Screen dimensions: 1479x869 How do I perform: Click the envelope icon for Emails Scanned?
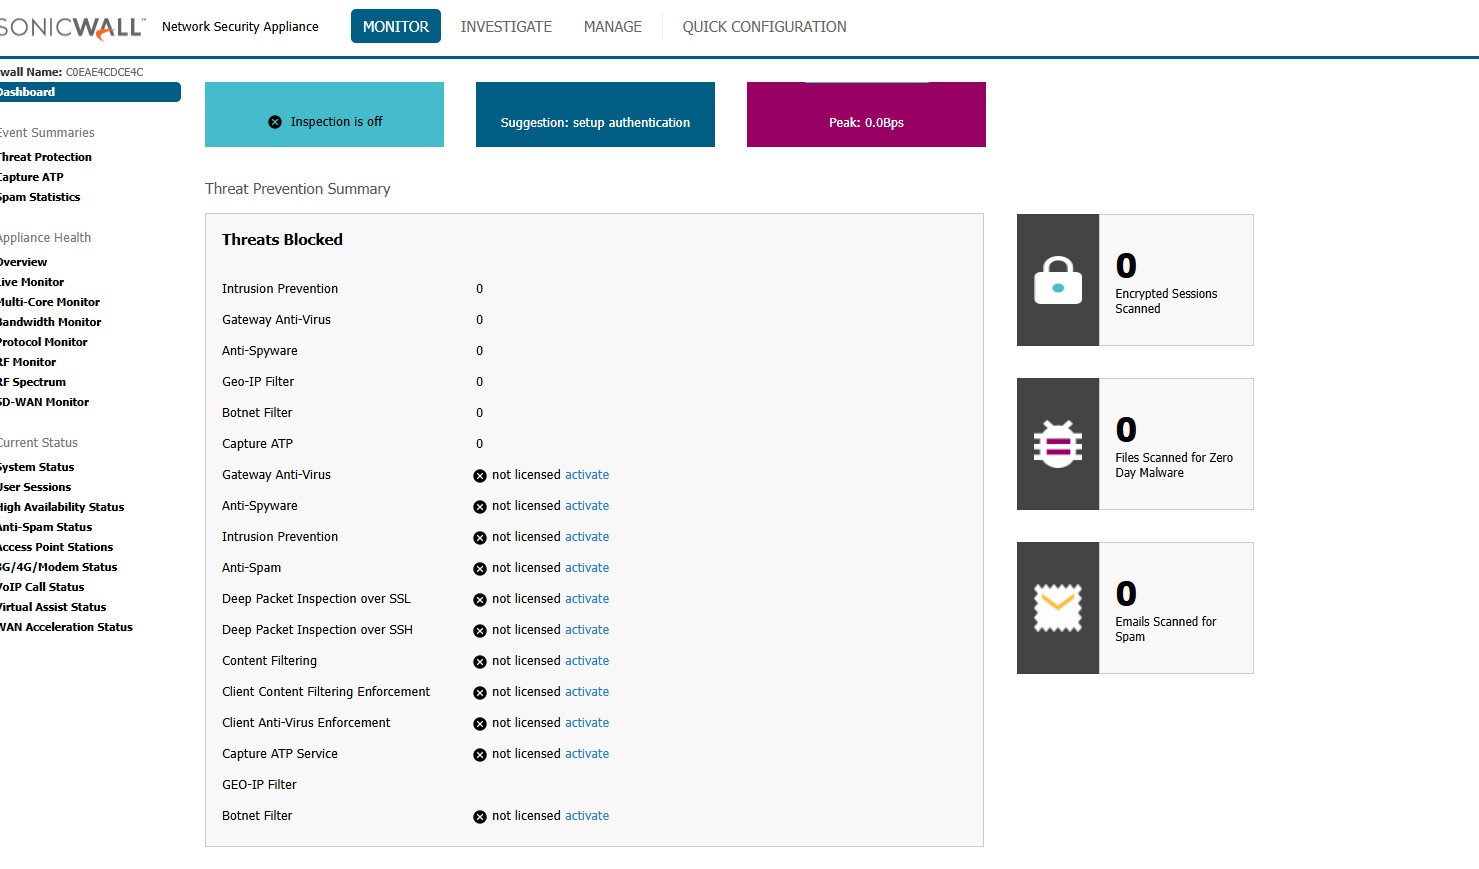tap(1058, 608)
